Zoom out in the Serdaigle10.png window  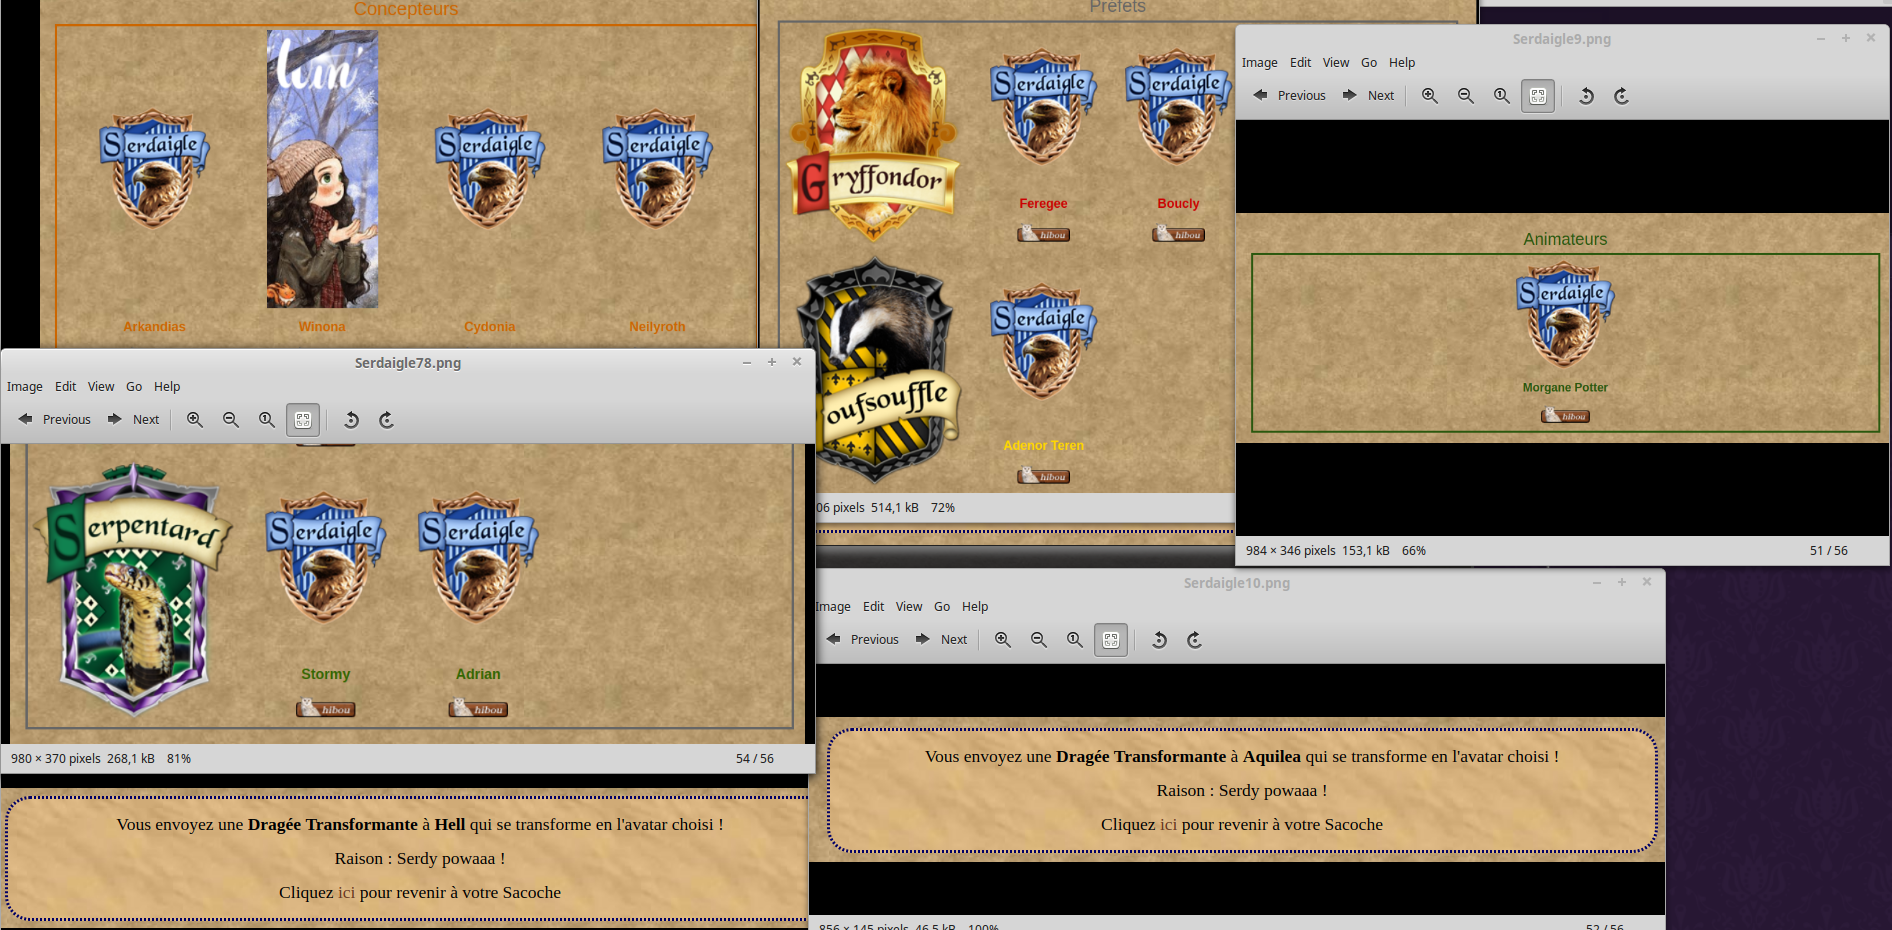(1039, 640)
